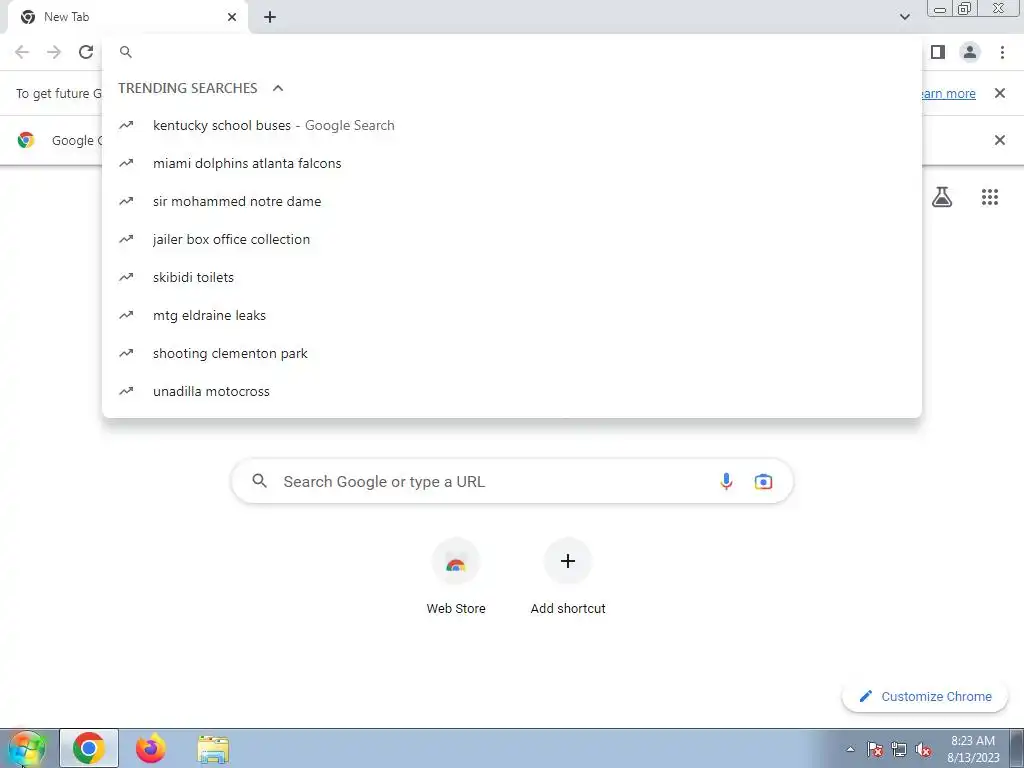Open the side panel icon in toolbar
The image size is (1024, 768).
938,52
